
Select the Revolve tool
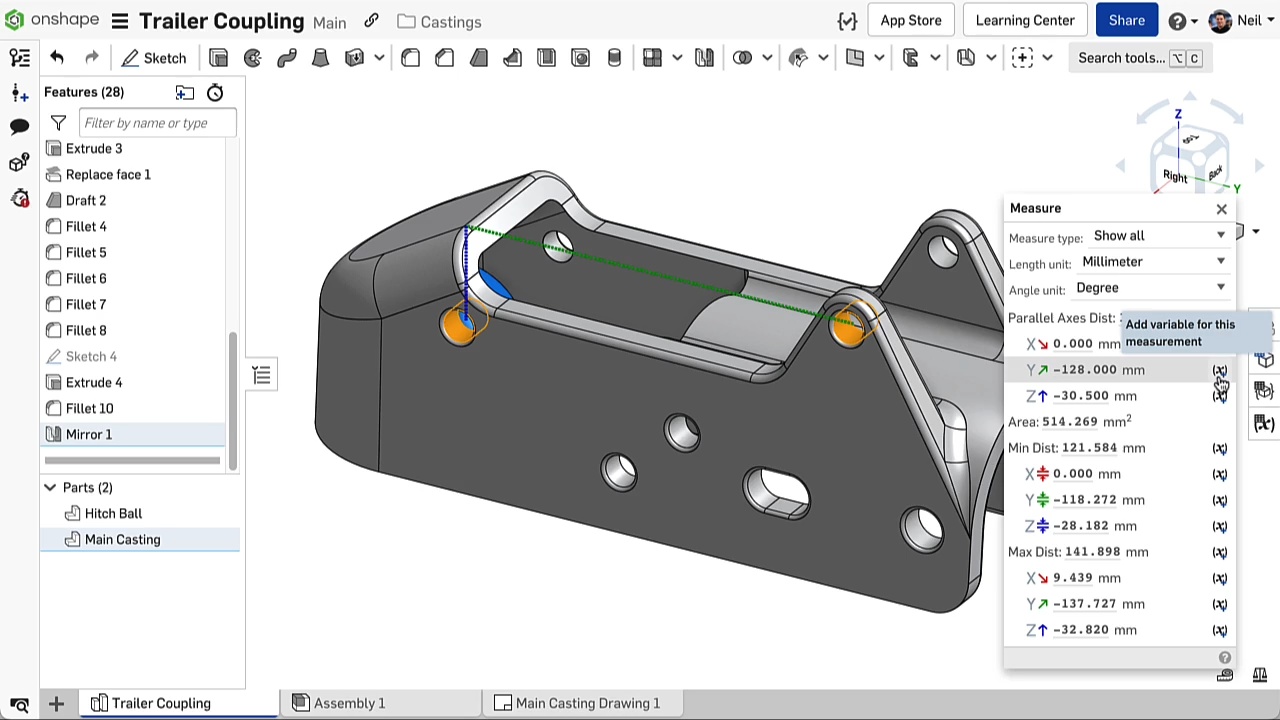click(x=253, y=58)
